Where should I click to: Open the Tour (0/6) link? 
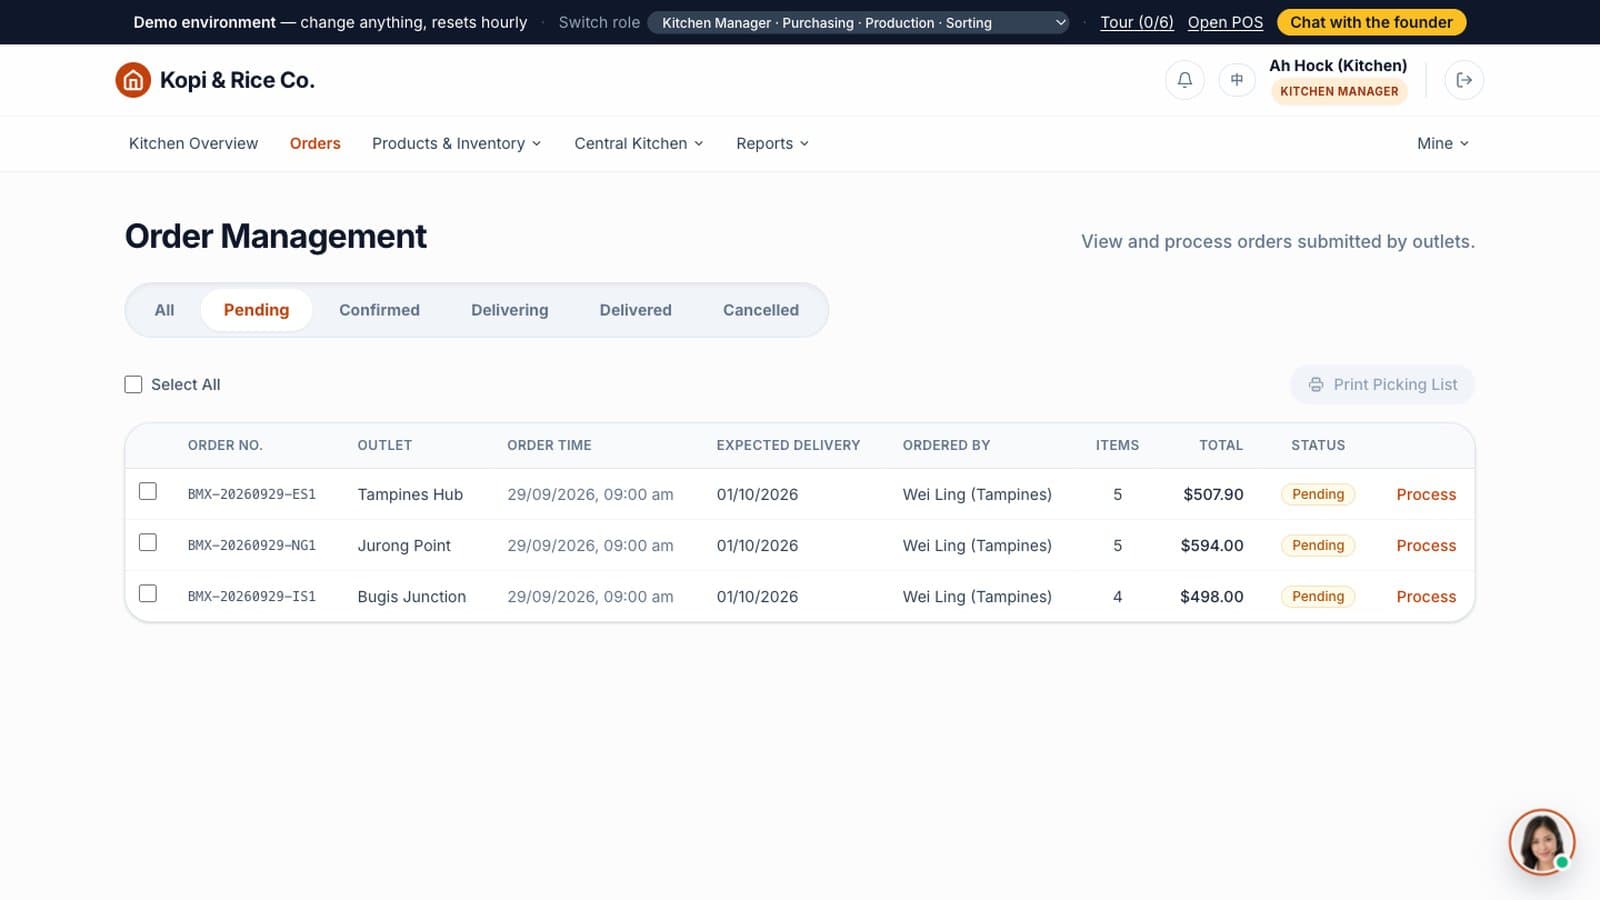point(1137,22)
